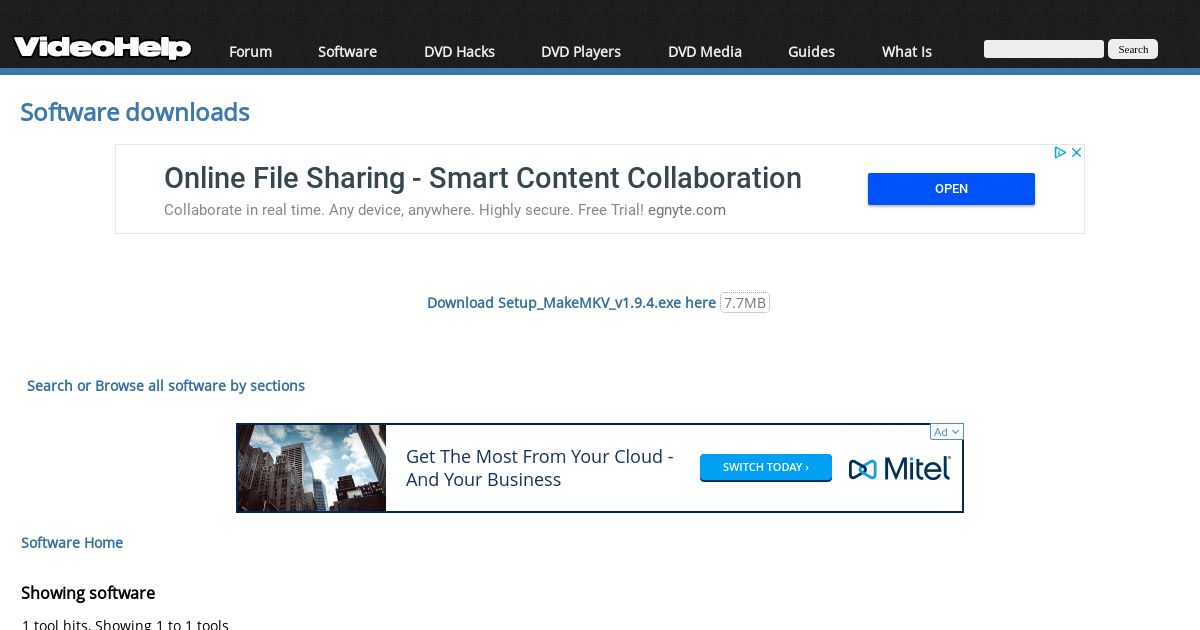Open the Guides menu

point(811,52)
